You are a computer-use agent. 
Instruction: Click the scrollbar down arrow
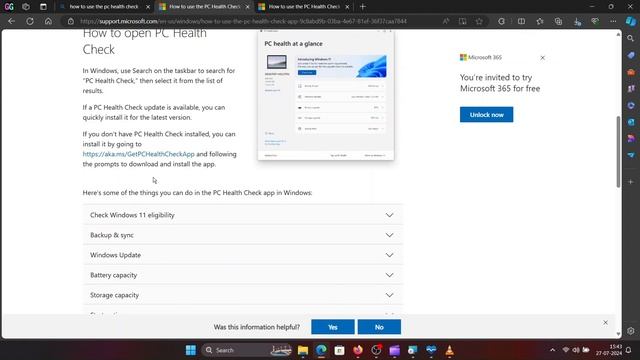pos(618,334)
